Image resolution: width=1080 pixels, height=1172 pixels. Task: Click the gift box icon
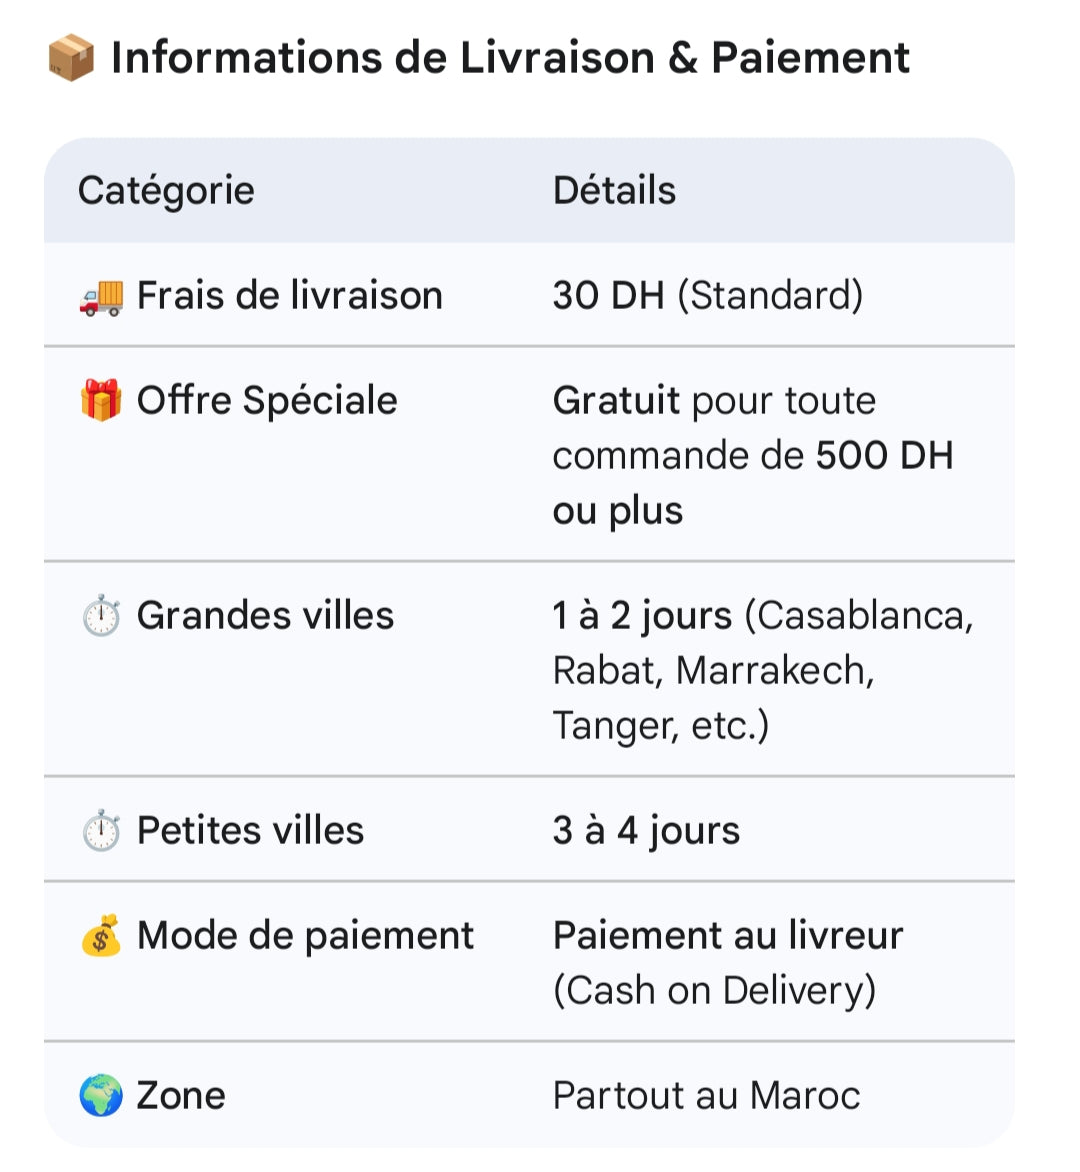click(x=101, y=401)
